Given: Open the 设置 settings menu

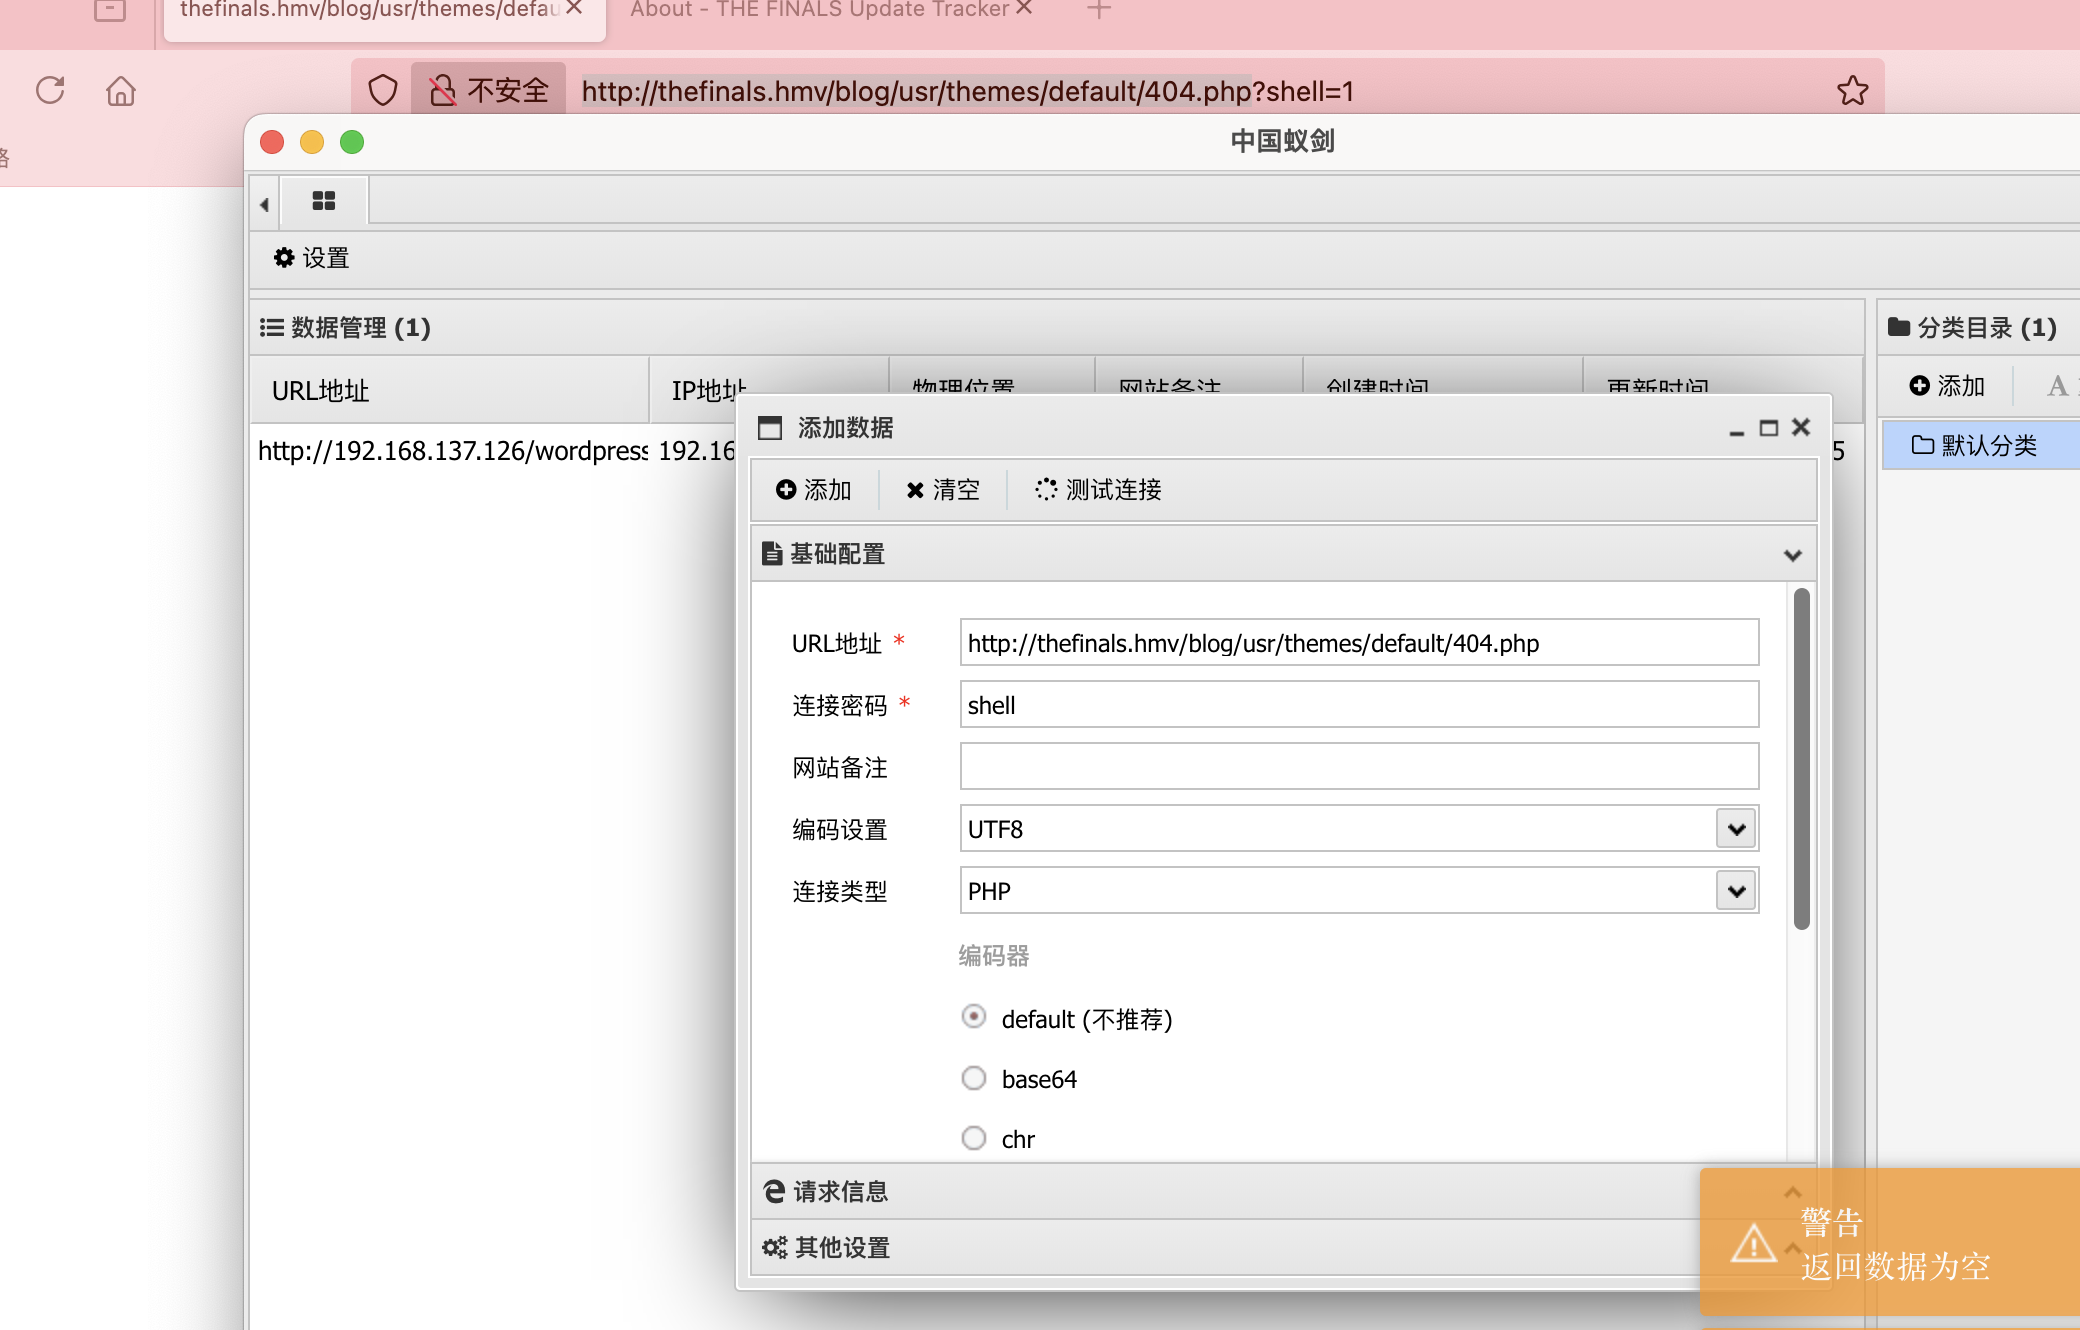Looking at the screenshot, I should pos(312,258).
